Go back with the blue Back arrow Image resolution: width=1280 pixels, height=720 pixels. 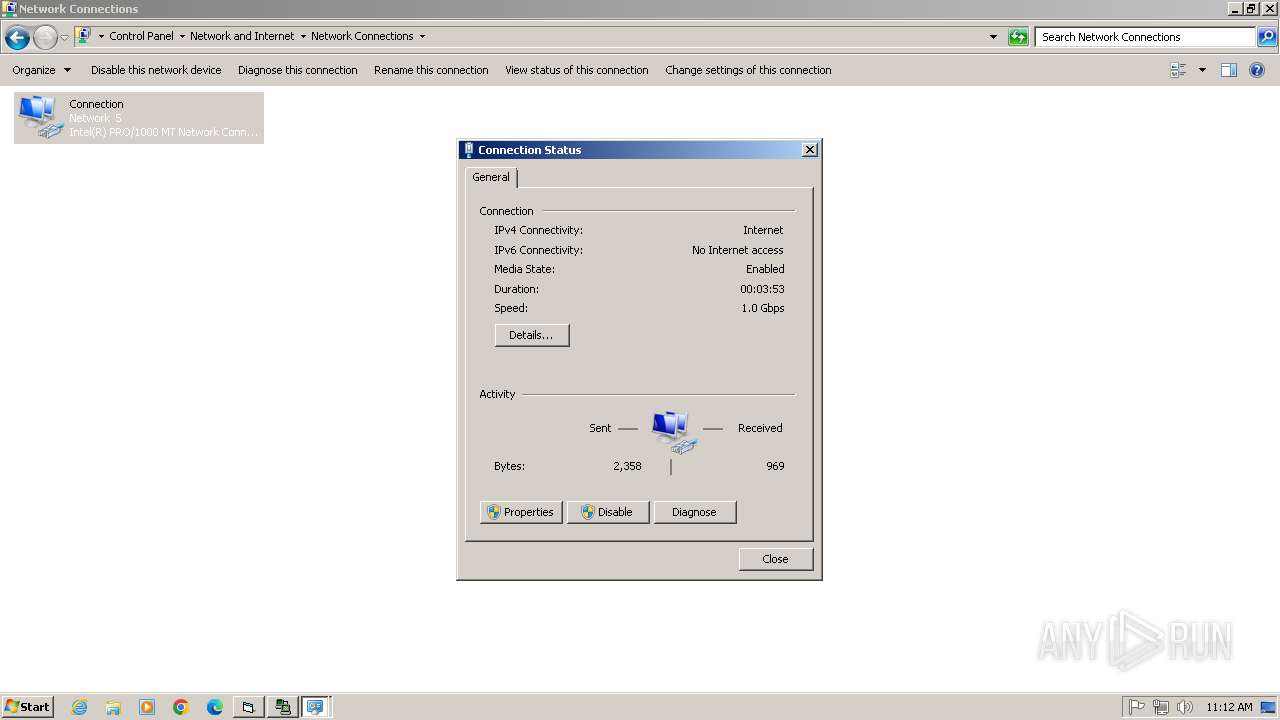pyautogui.click(x=17, y=38)
